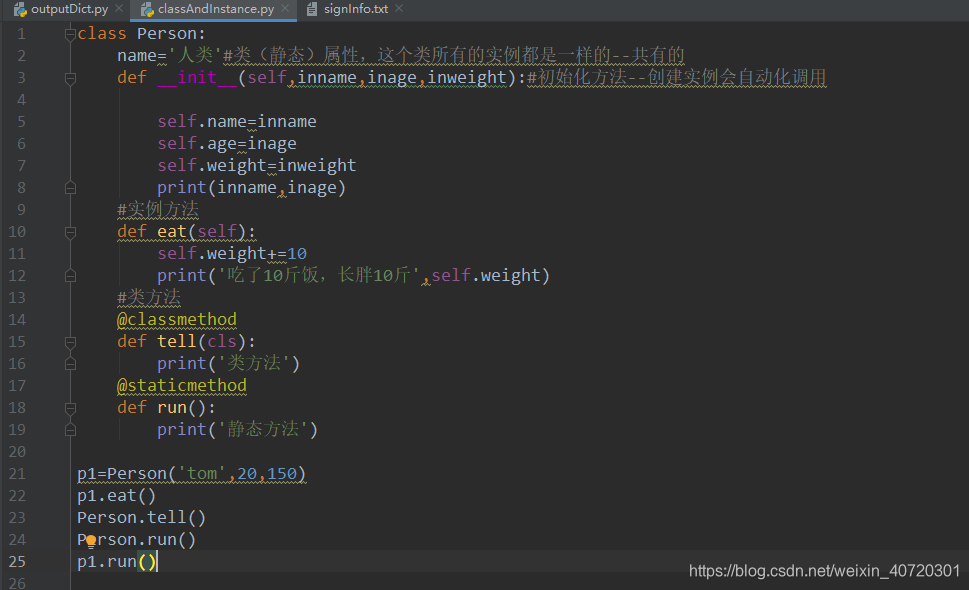Click line number 1 in gutter
969x590 pixels.
coord(21,33)
